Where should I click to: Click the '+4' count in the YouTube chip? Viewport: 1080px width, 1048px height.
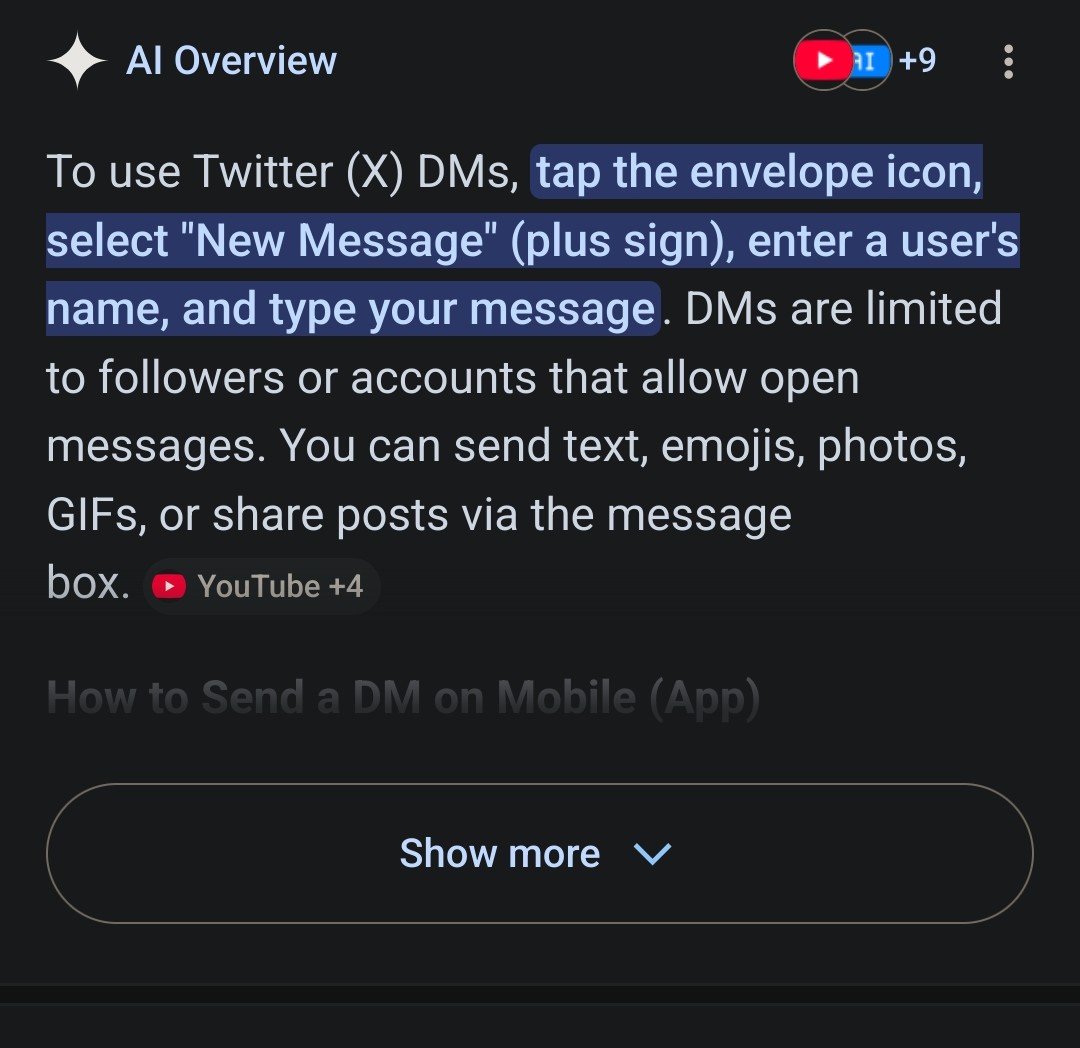[x=346, y=587]
